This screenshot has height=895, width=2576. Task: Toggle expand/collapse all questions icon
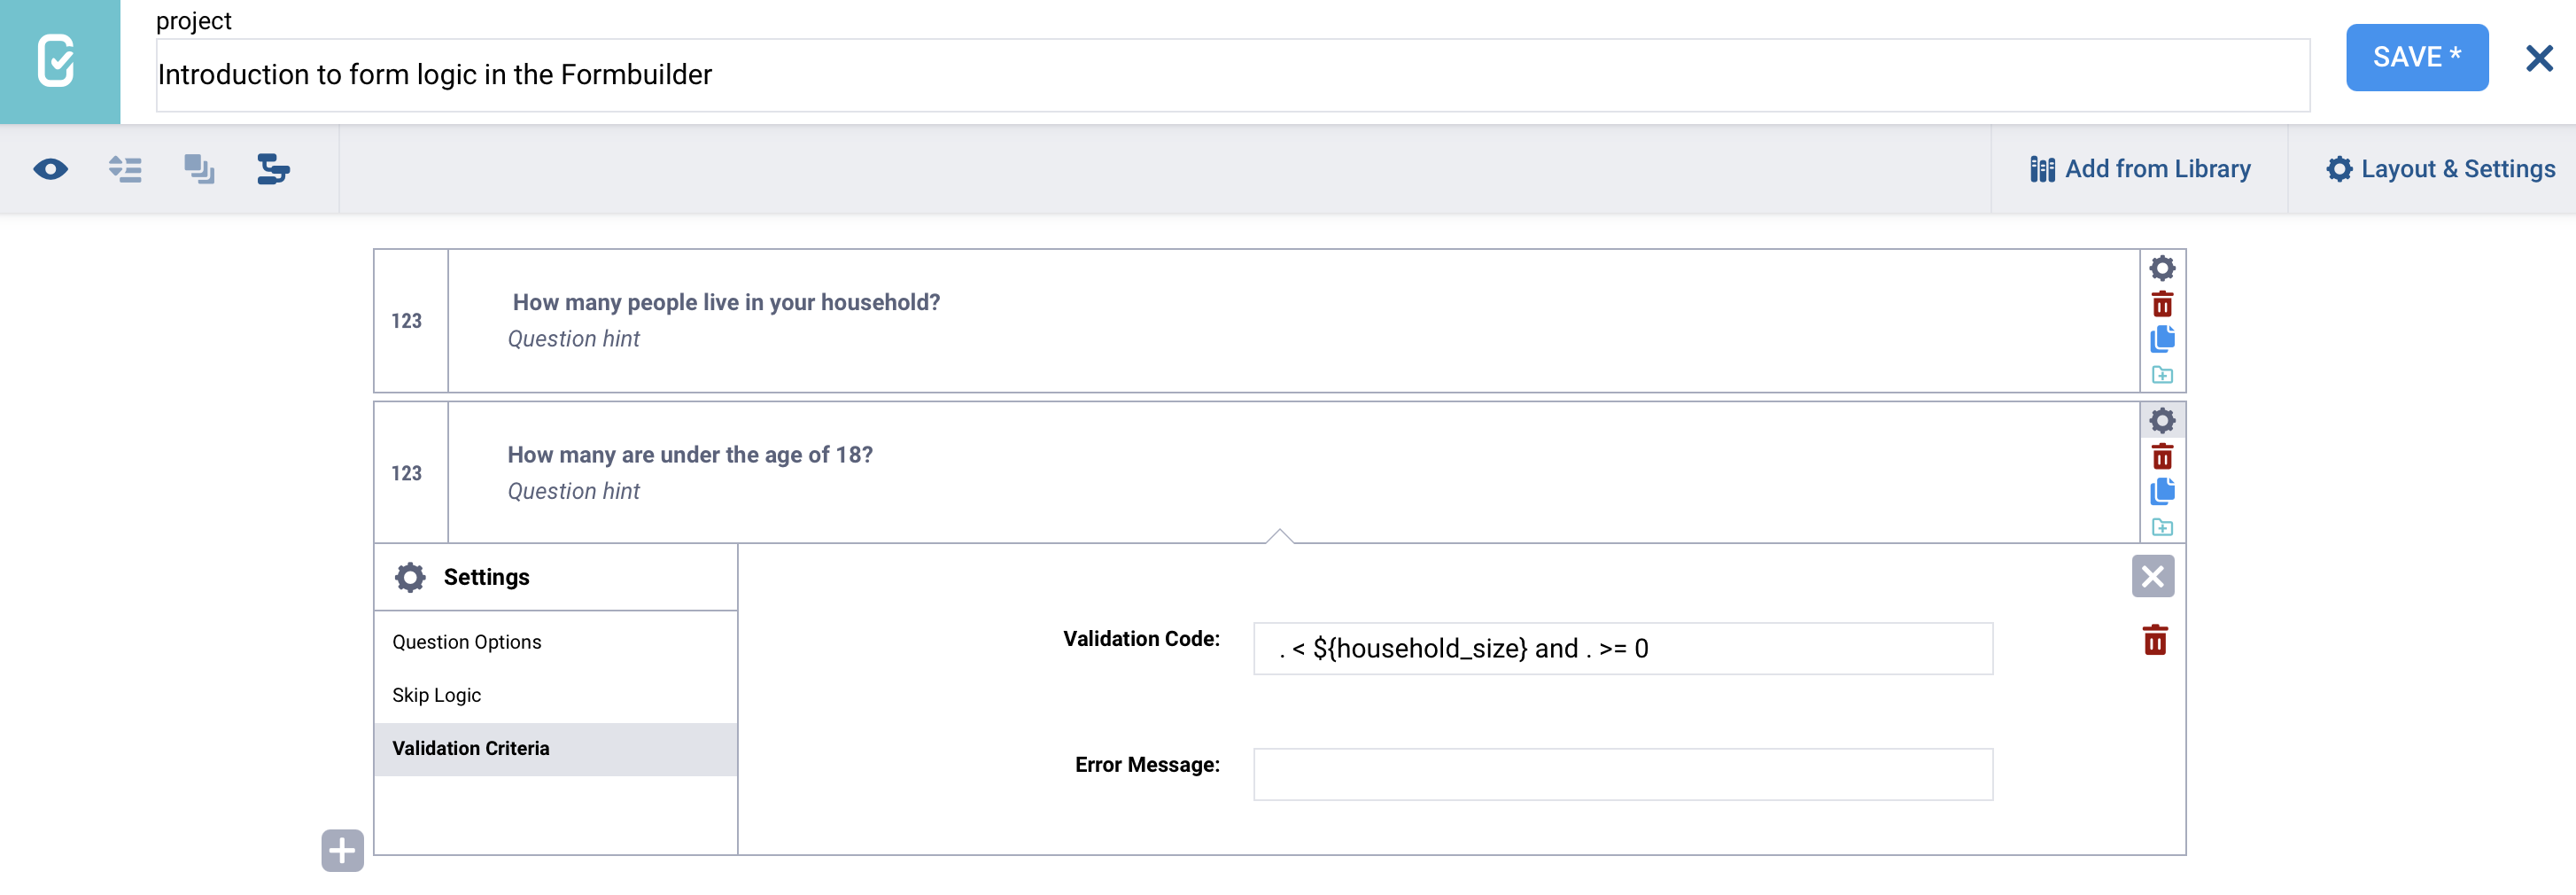(x=125, y=169)
